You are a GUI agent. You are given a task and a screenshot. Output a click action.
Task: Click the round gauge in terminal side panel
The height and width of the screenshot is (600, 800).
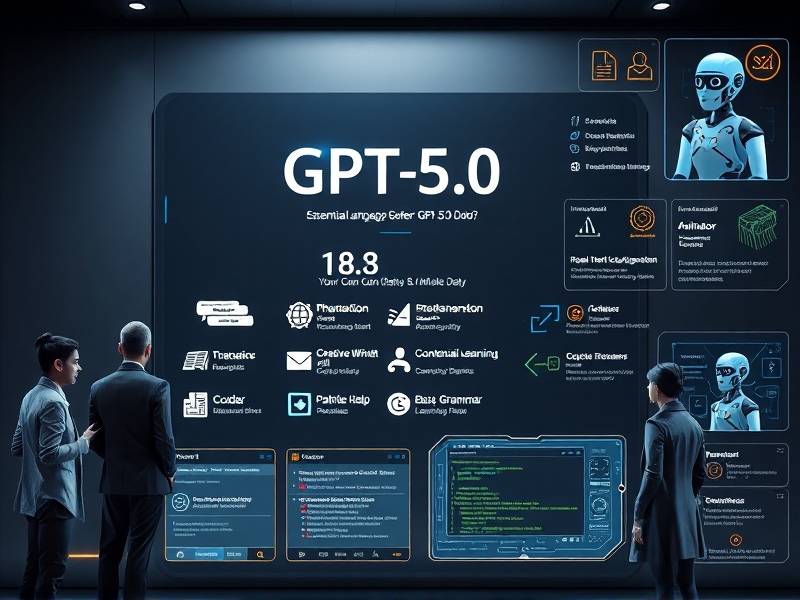tap(600, 507)
